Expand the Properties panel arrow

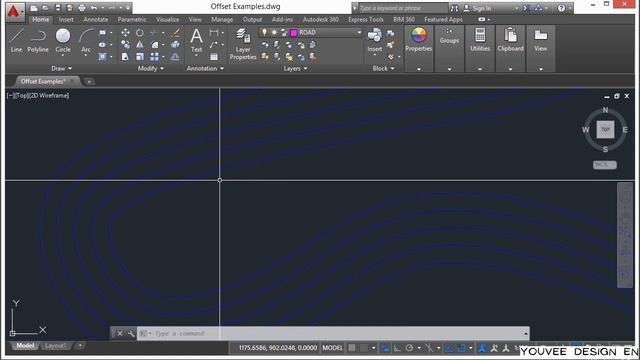[419, 69]
